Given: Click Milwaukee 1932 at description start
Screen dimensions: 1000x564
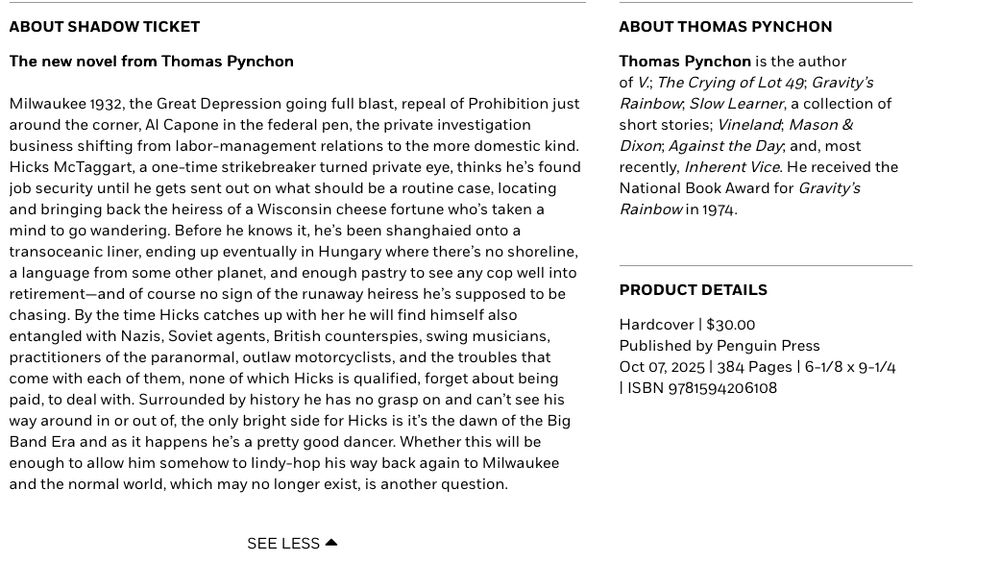Looking at the screenshot, I should click(x=66, y=103).
